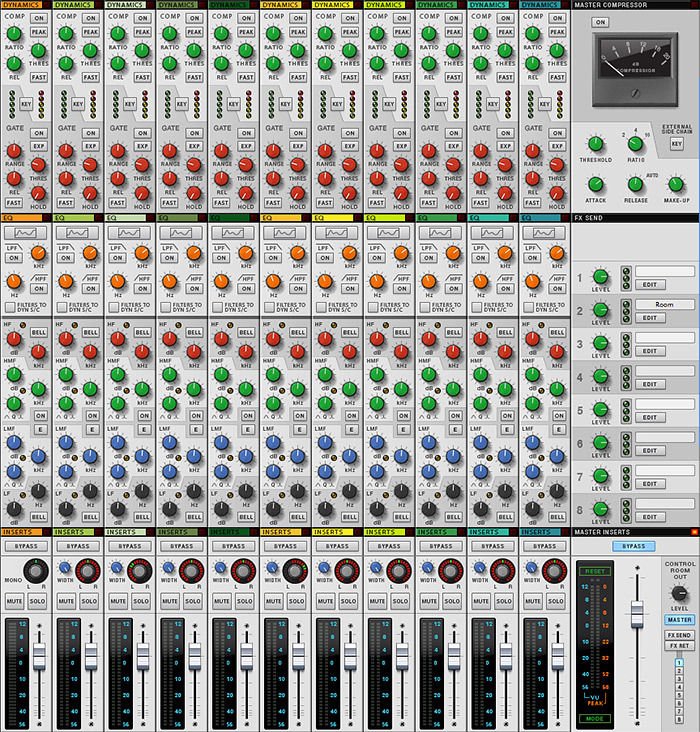
Task: Turn on the Master Compressor
Action: (x=600, y=23)
